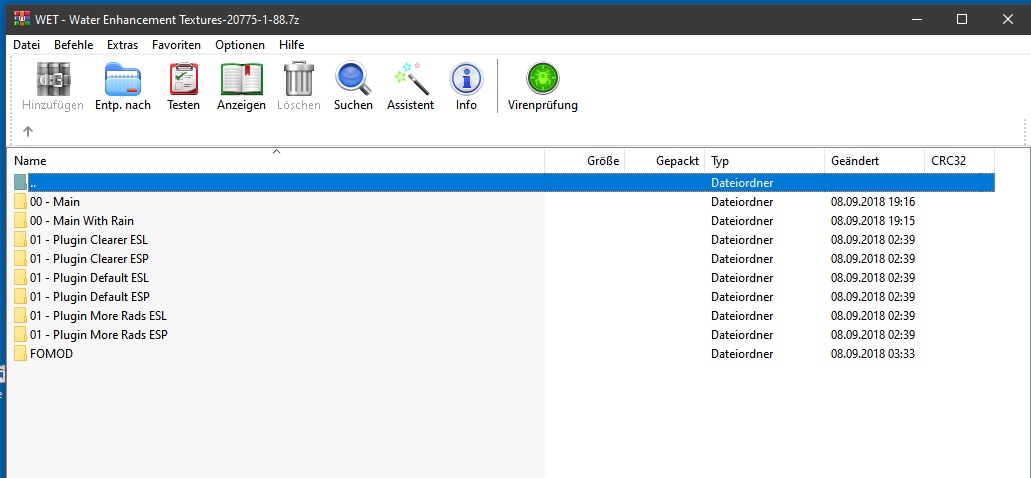Launch the Suchen search tool
1031x478 pixels.
click(x=353, y=86)
